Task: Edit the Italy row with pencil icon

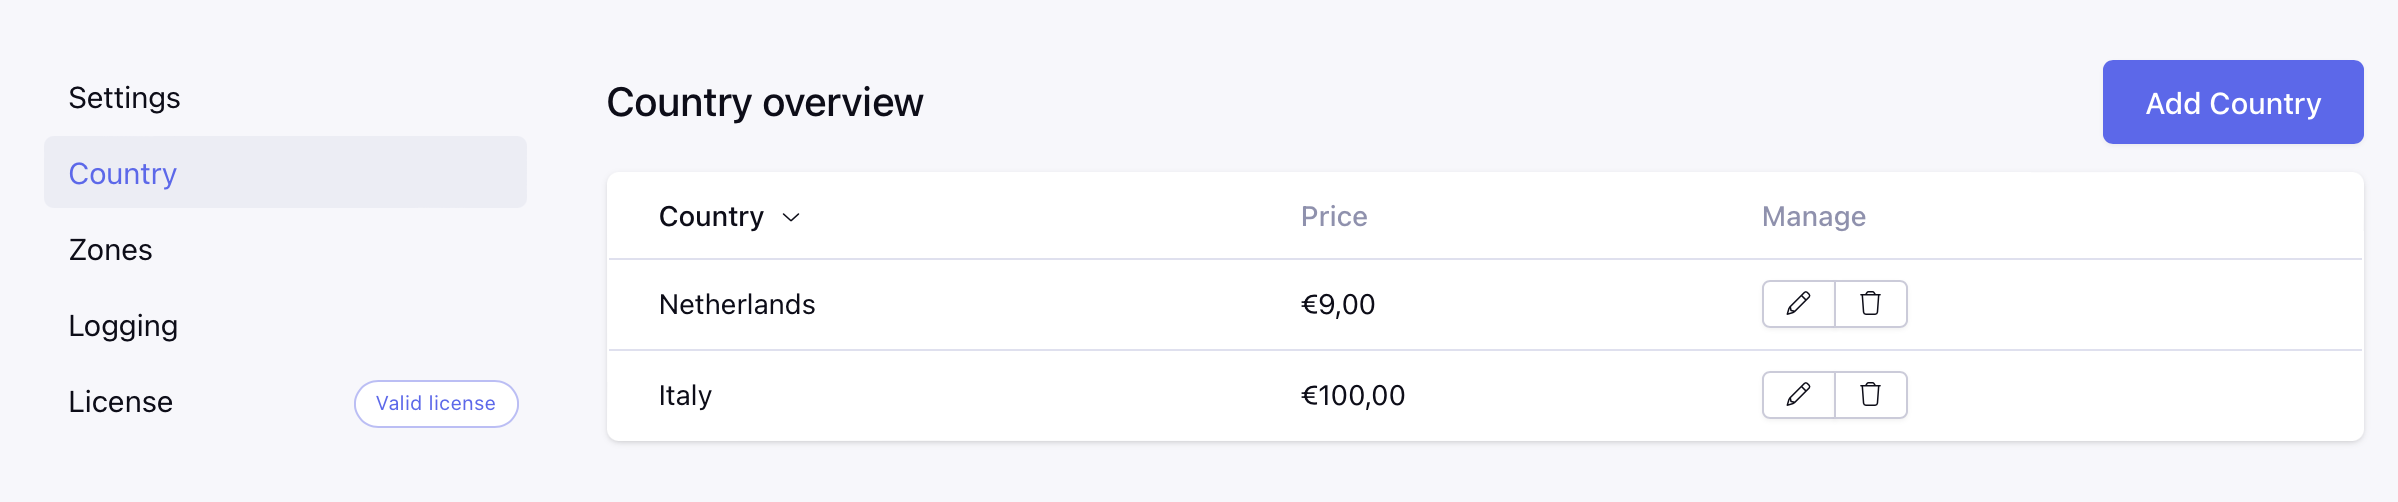Action: click(1798, 395)
